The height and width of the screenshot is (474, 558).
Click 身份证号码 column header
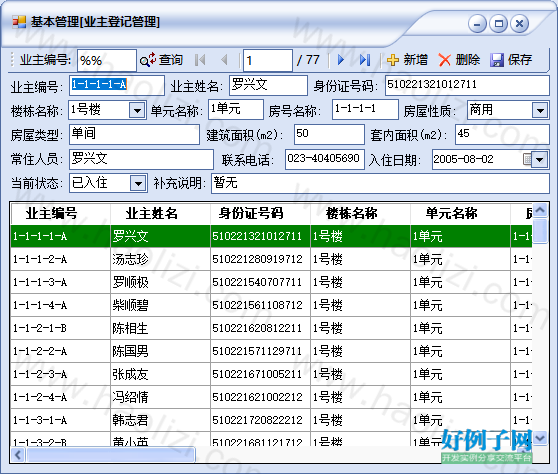(260, 214)
